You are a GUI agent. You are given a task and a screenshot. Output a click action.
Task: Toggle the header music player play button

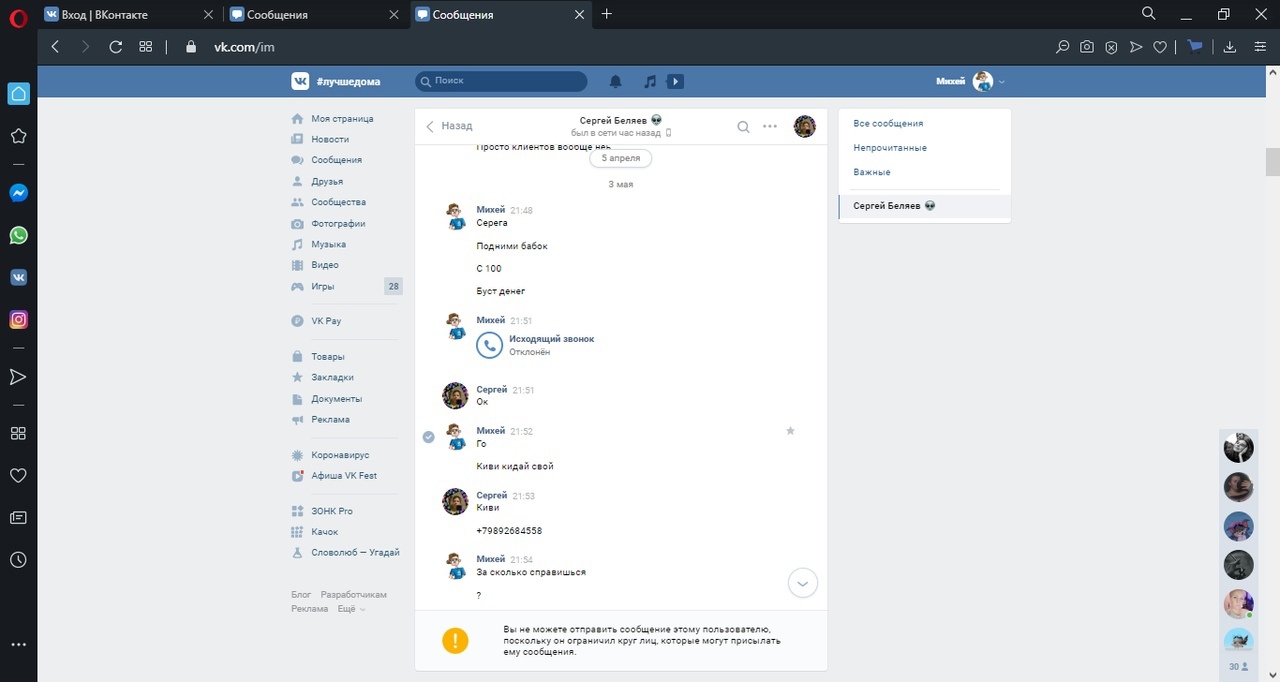tap(675, 81)
